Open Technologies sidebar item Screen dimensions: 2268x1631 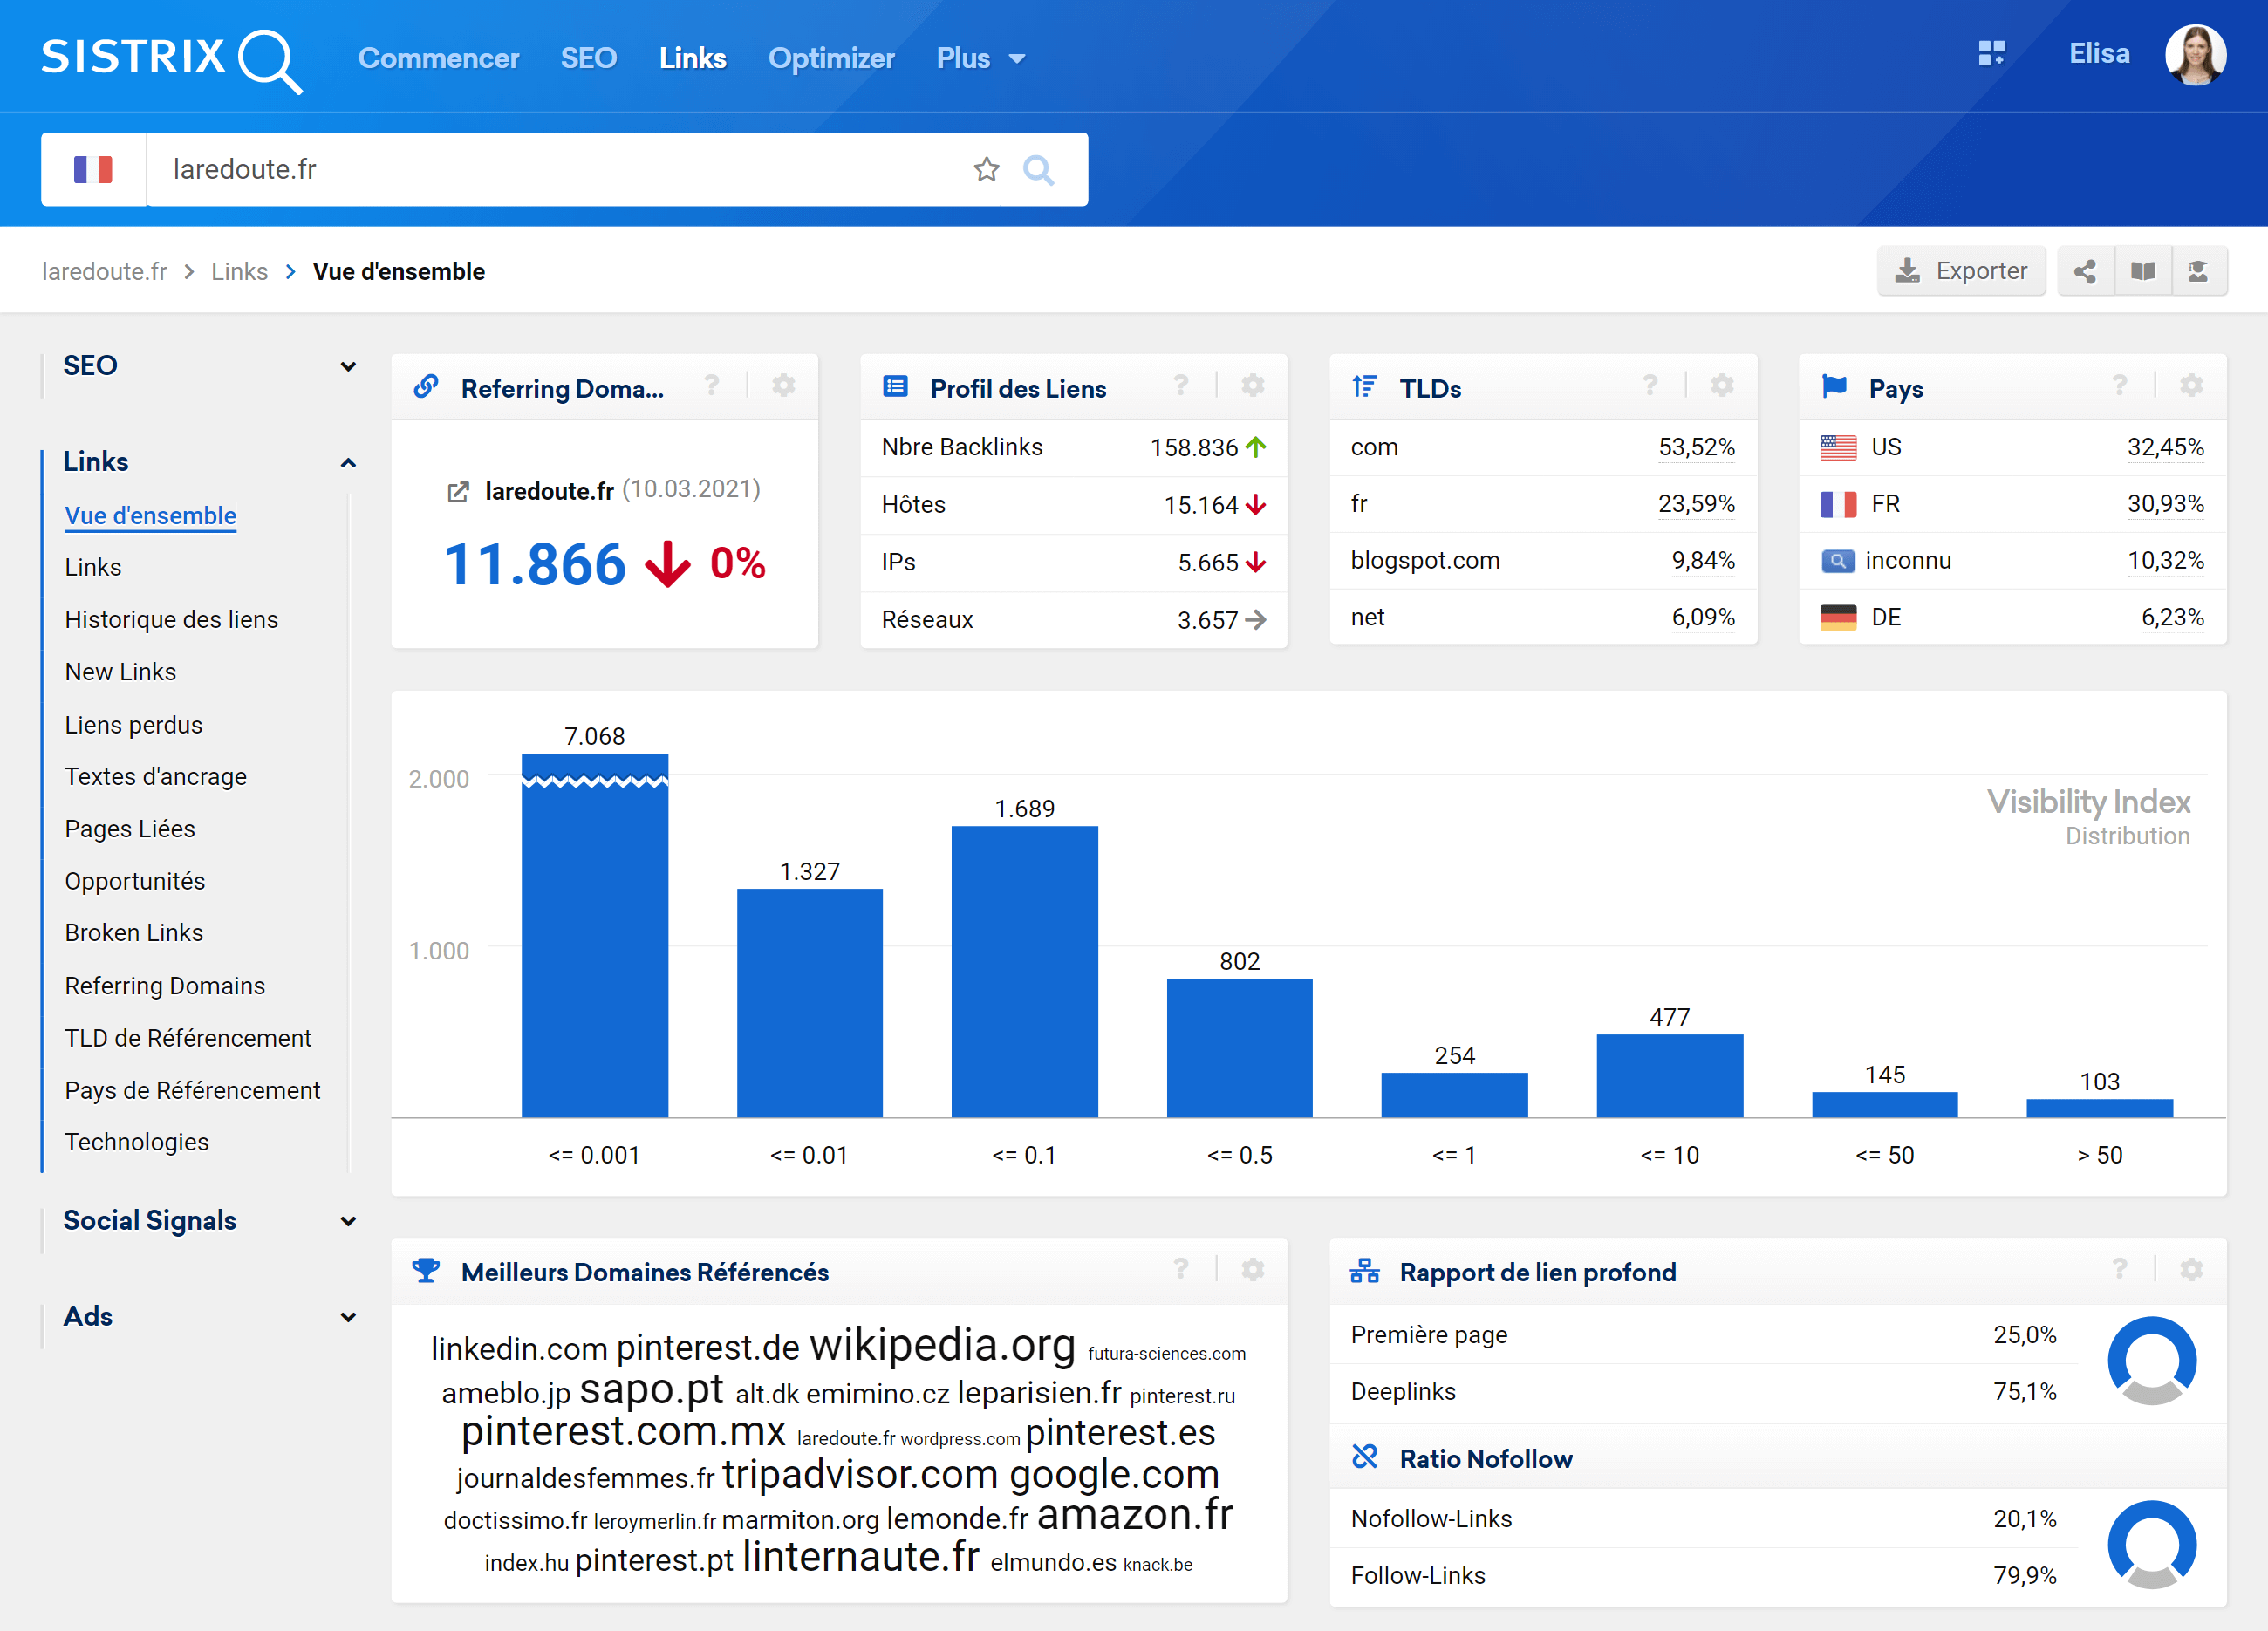coord(137,1142)
